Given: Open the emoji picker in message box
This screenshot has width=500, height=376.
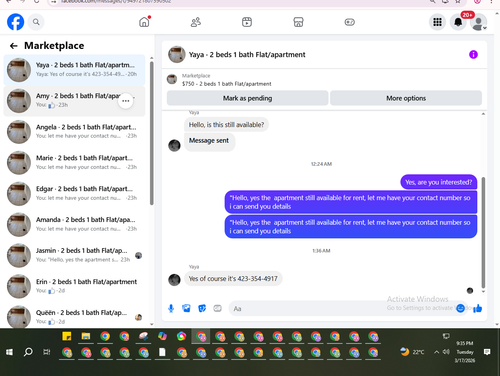Looking at the screenshot, I should point(460,308).
